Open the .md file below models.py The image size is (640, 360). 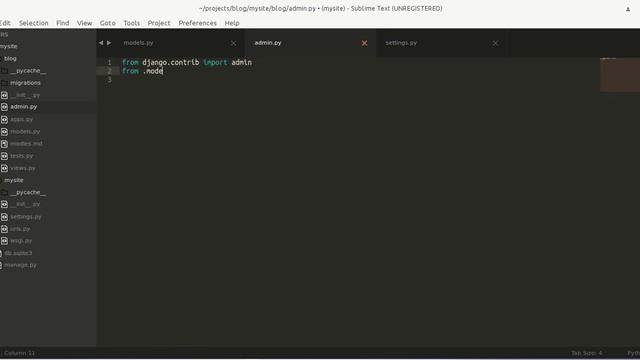[26, 144]
